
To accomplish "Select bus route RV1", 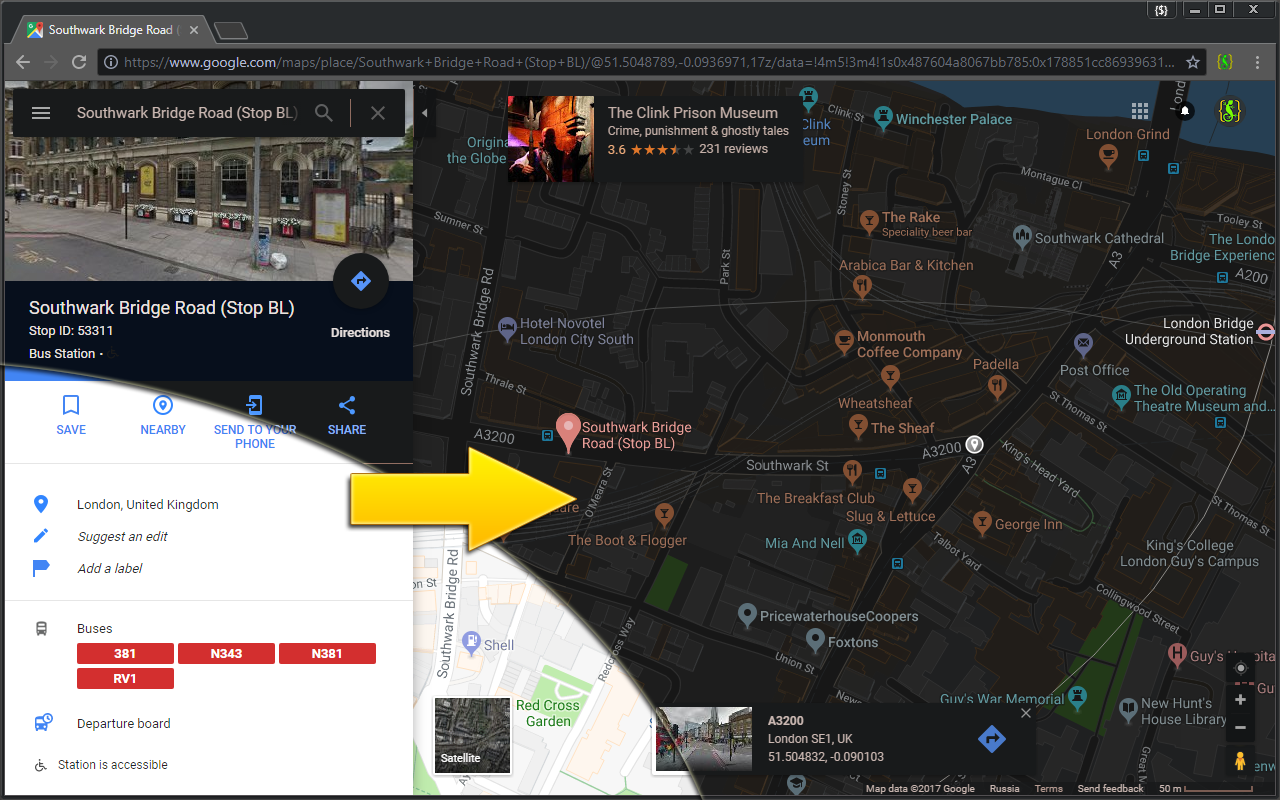I will point(125,679).
